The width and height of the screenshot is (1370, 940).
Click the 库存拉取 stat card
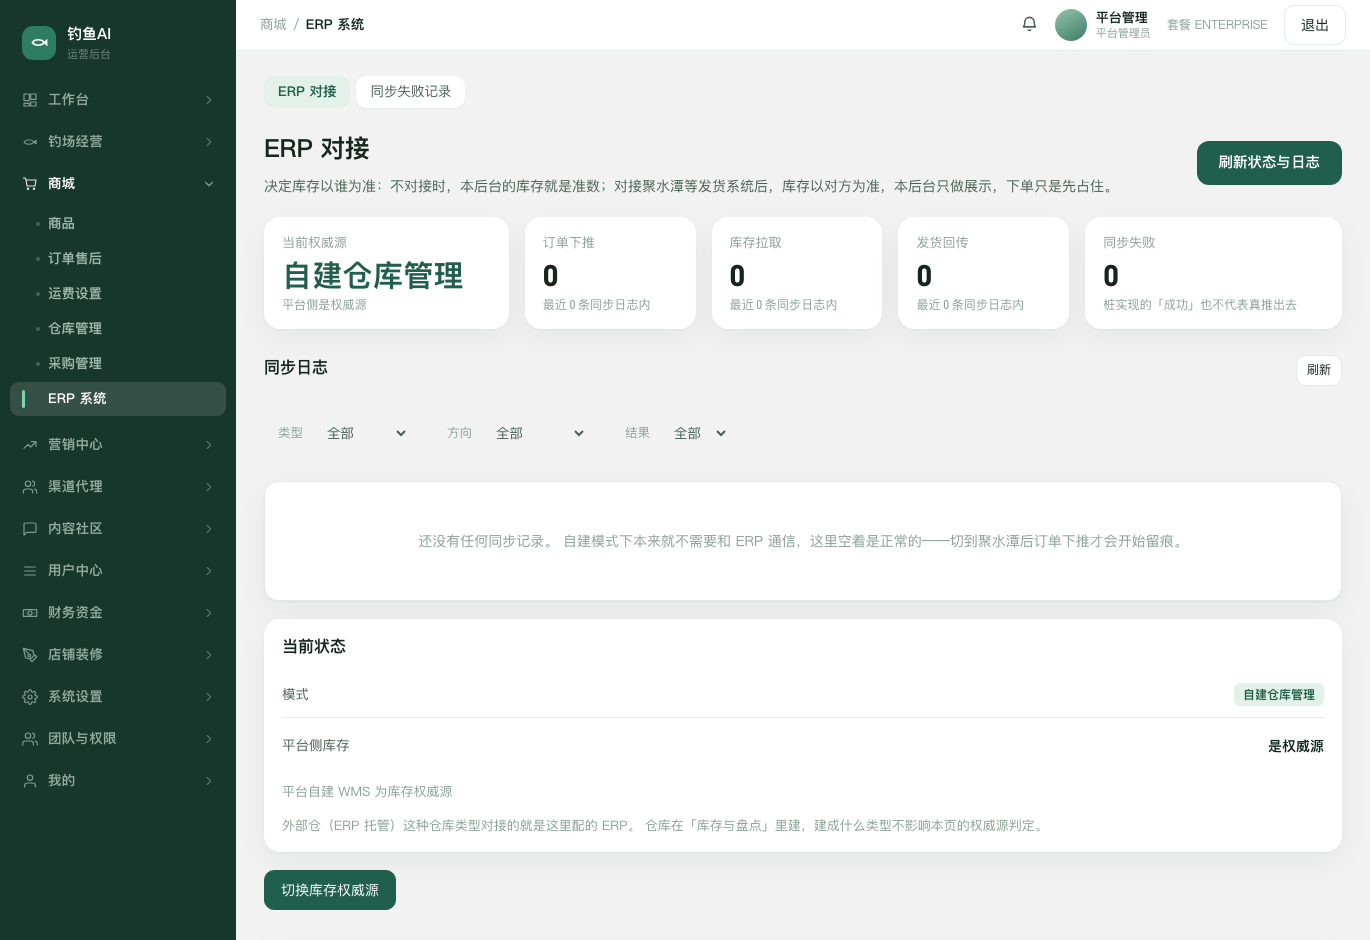point(797,273)
